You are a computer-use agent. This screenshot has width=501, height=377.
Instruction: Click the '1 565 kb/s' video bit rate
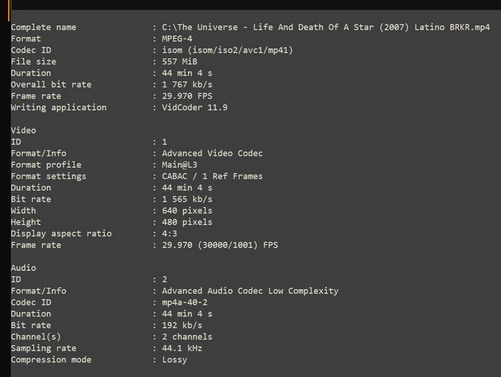[187, 199]
